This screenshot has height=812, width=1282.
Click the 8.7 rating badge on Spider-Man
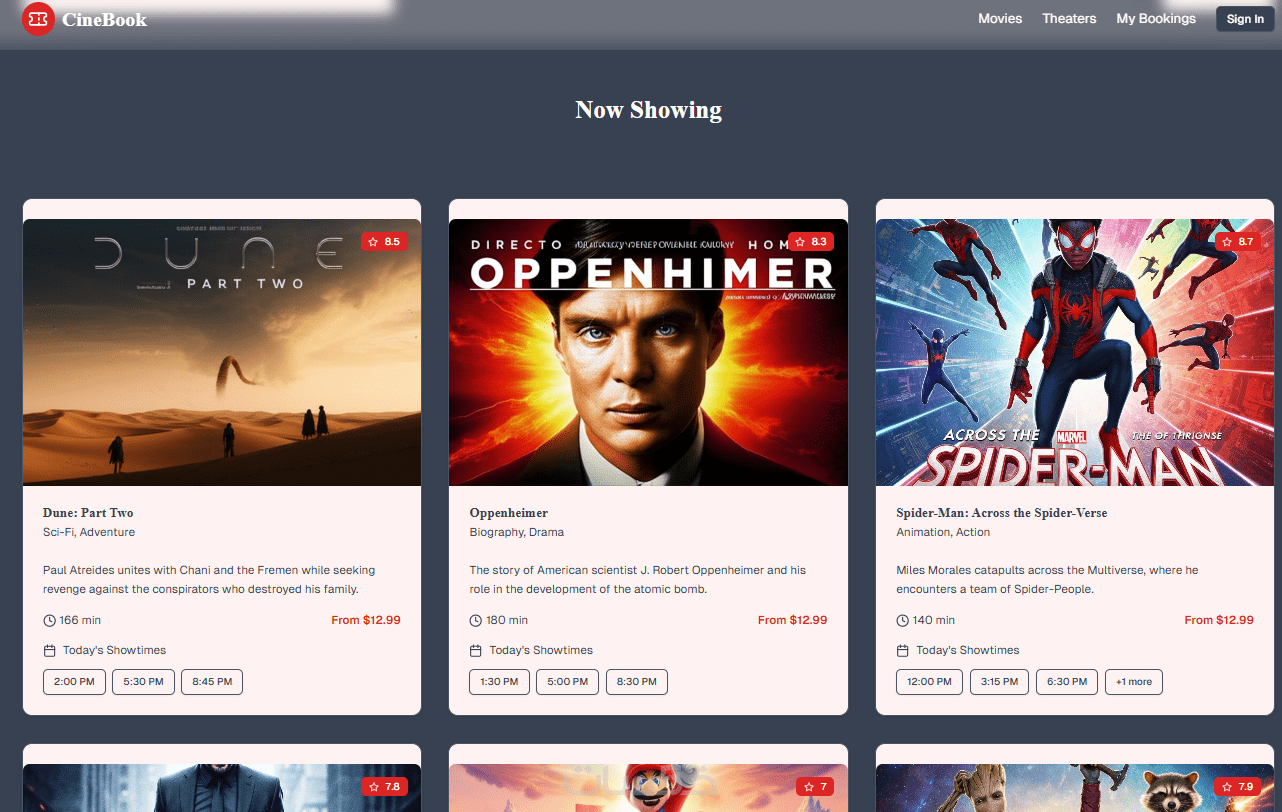pos(1238,242)
